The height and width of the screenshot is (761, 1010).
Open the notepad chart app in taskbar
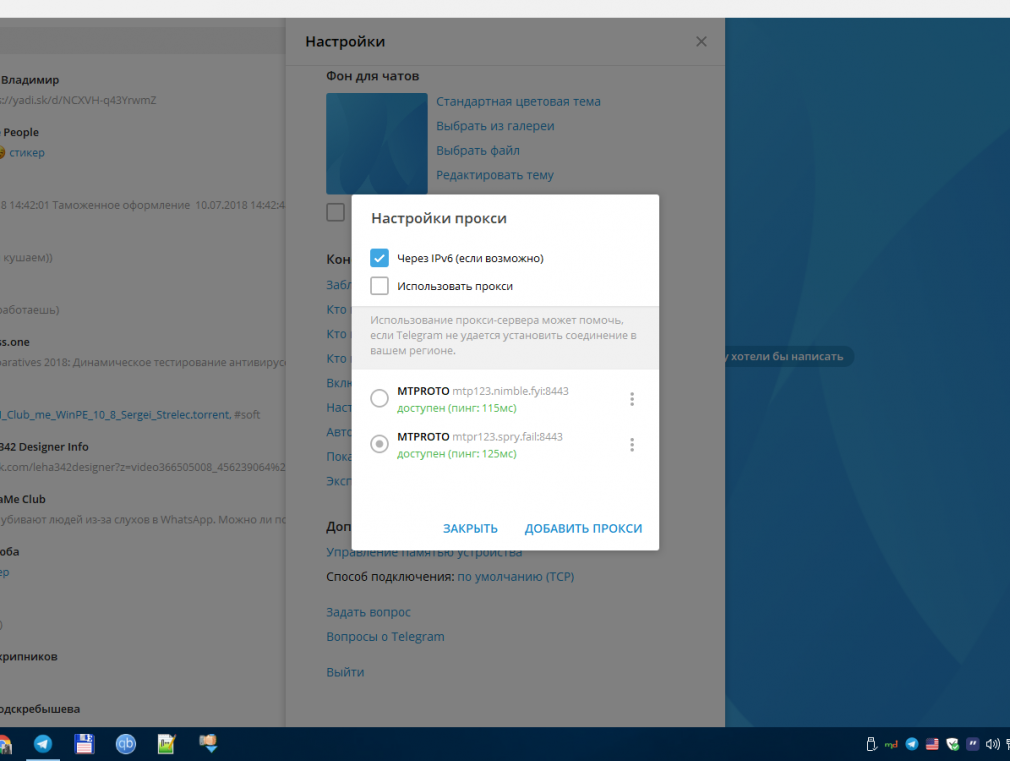[167, 744]
